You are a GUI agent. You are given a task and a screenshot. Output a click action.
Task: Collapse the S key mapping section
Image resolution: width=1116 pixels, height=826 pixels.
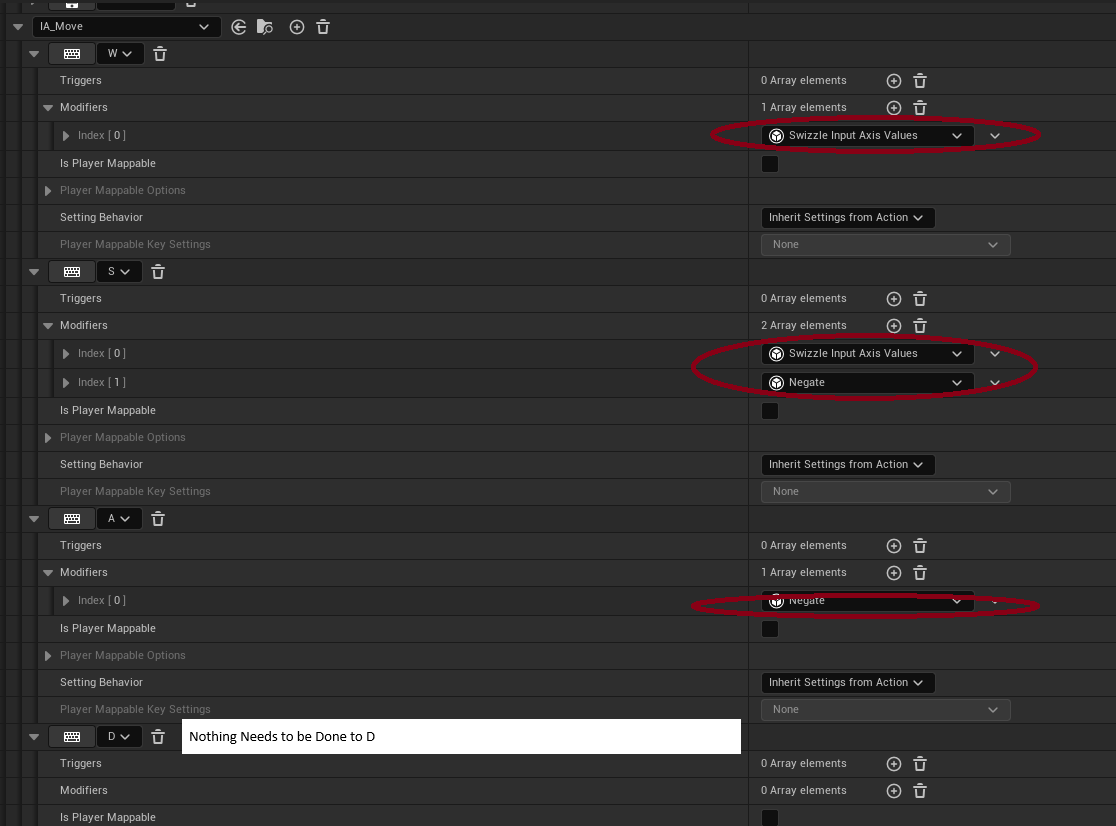(x=33, y=272)
